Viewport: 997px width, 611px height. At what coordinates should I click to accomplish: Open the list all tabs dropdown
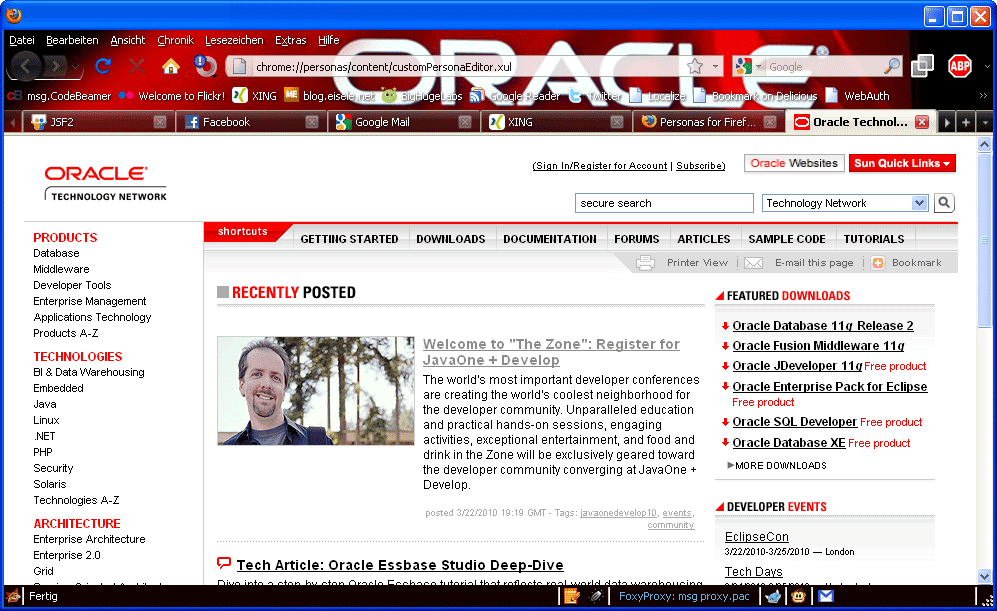pyautogui.click(x=985, y=122)
